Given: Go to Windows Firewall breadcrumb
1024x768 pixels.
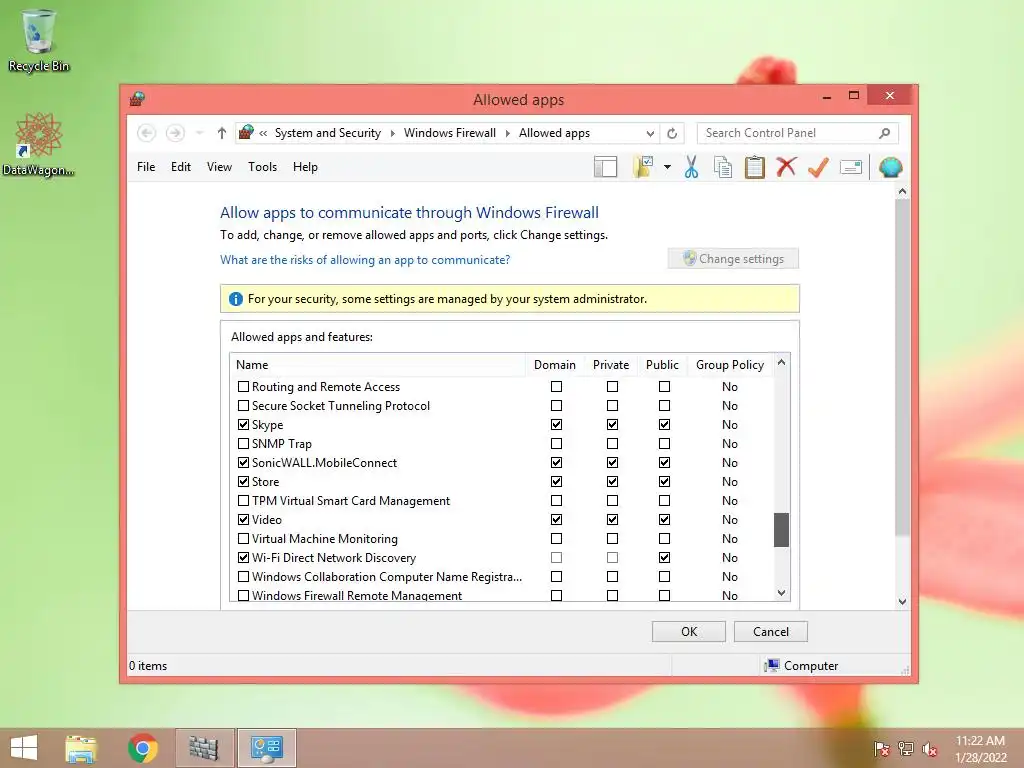Looking at the screenshot, I should tap(450, 133).
